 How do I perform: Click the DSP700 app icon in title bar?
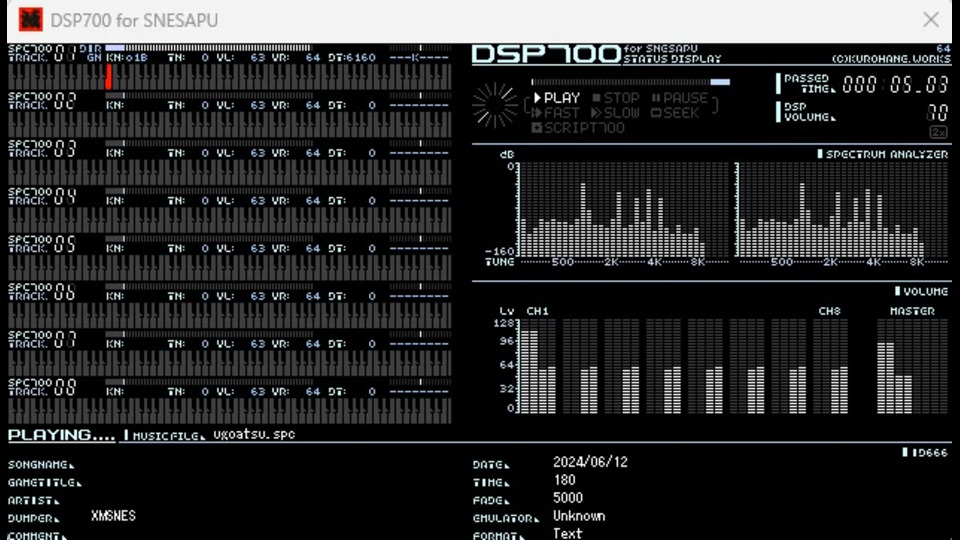(30, 20)
